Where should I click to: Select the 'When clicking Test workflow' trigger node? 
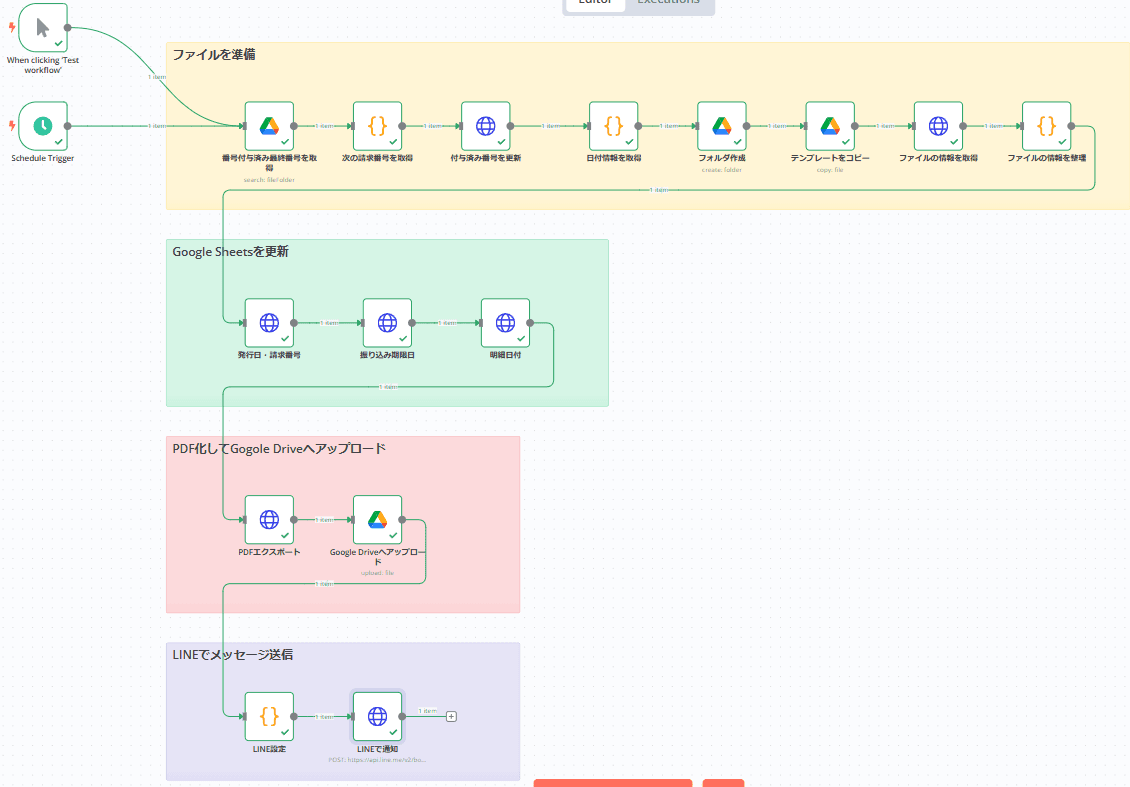tap(43, 27)
